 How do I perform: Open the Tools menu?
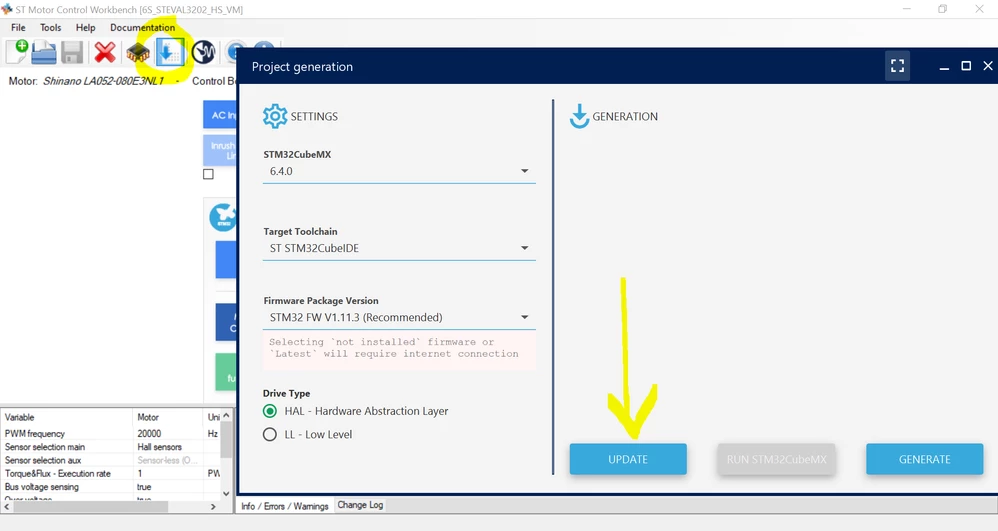coord(50,27)
